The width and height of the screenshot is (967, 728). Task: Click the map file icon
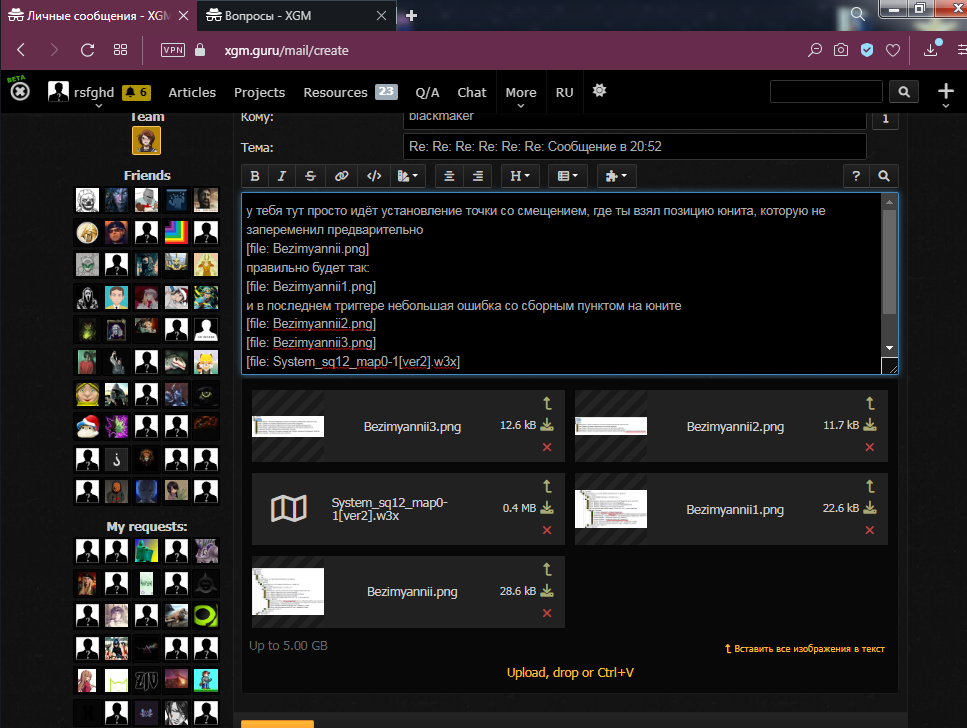tap(289, 509)
